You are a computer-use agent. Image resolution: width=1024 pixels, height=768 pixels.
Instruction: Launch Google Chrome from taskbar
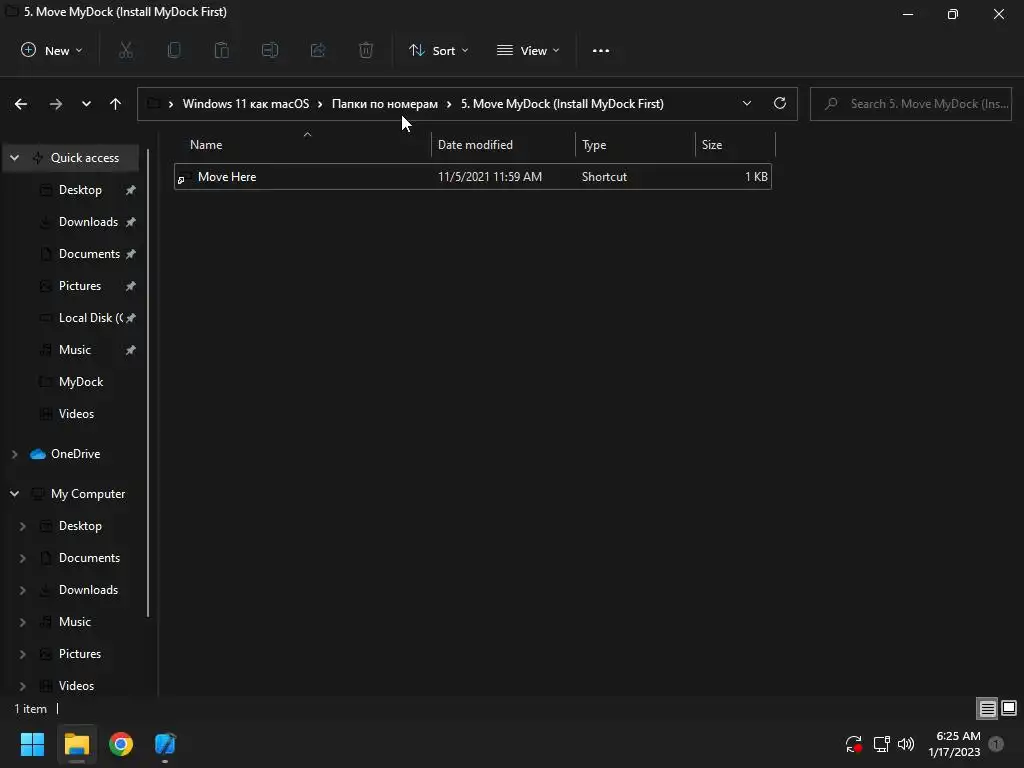[121, 744]
